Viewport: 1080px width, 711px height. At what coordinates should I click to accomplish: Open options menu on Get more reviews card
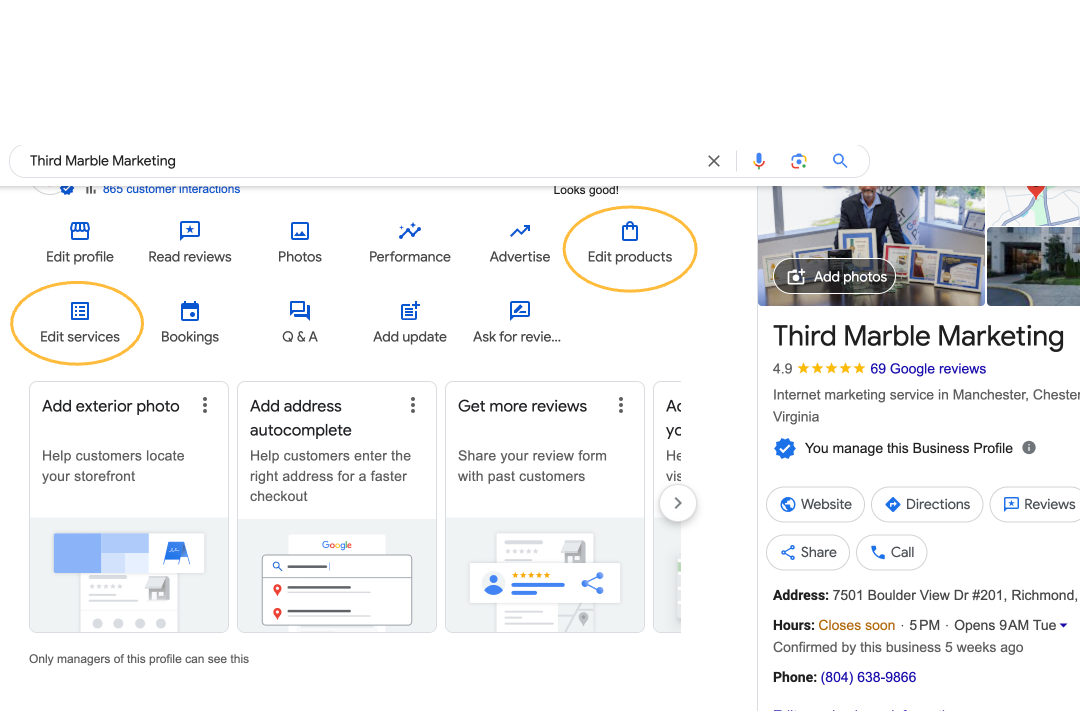coord(621,405)
